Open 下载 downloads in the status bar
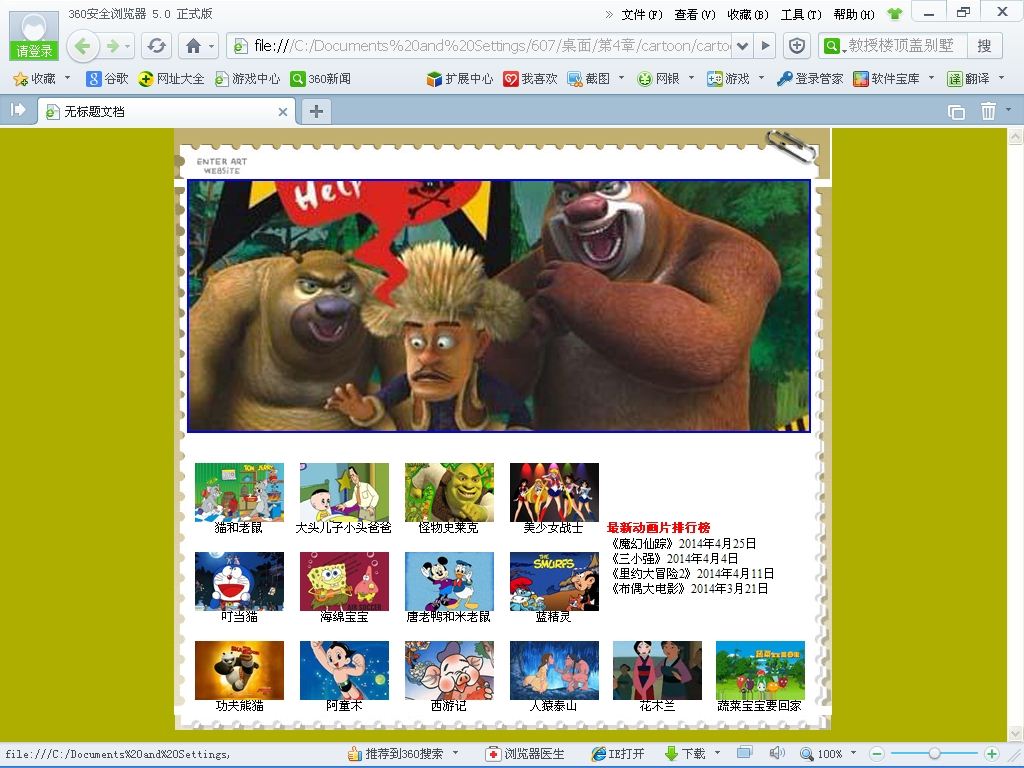 click(685, 754)
